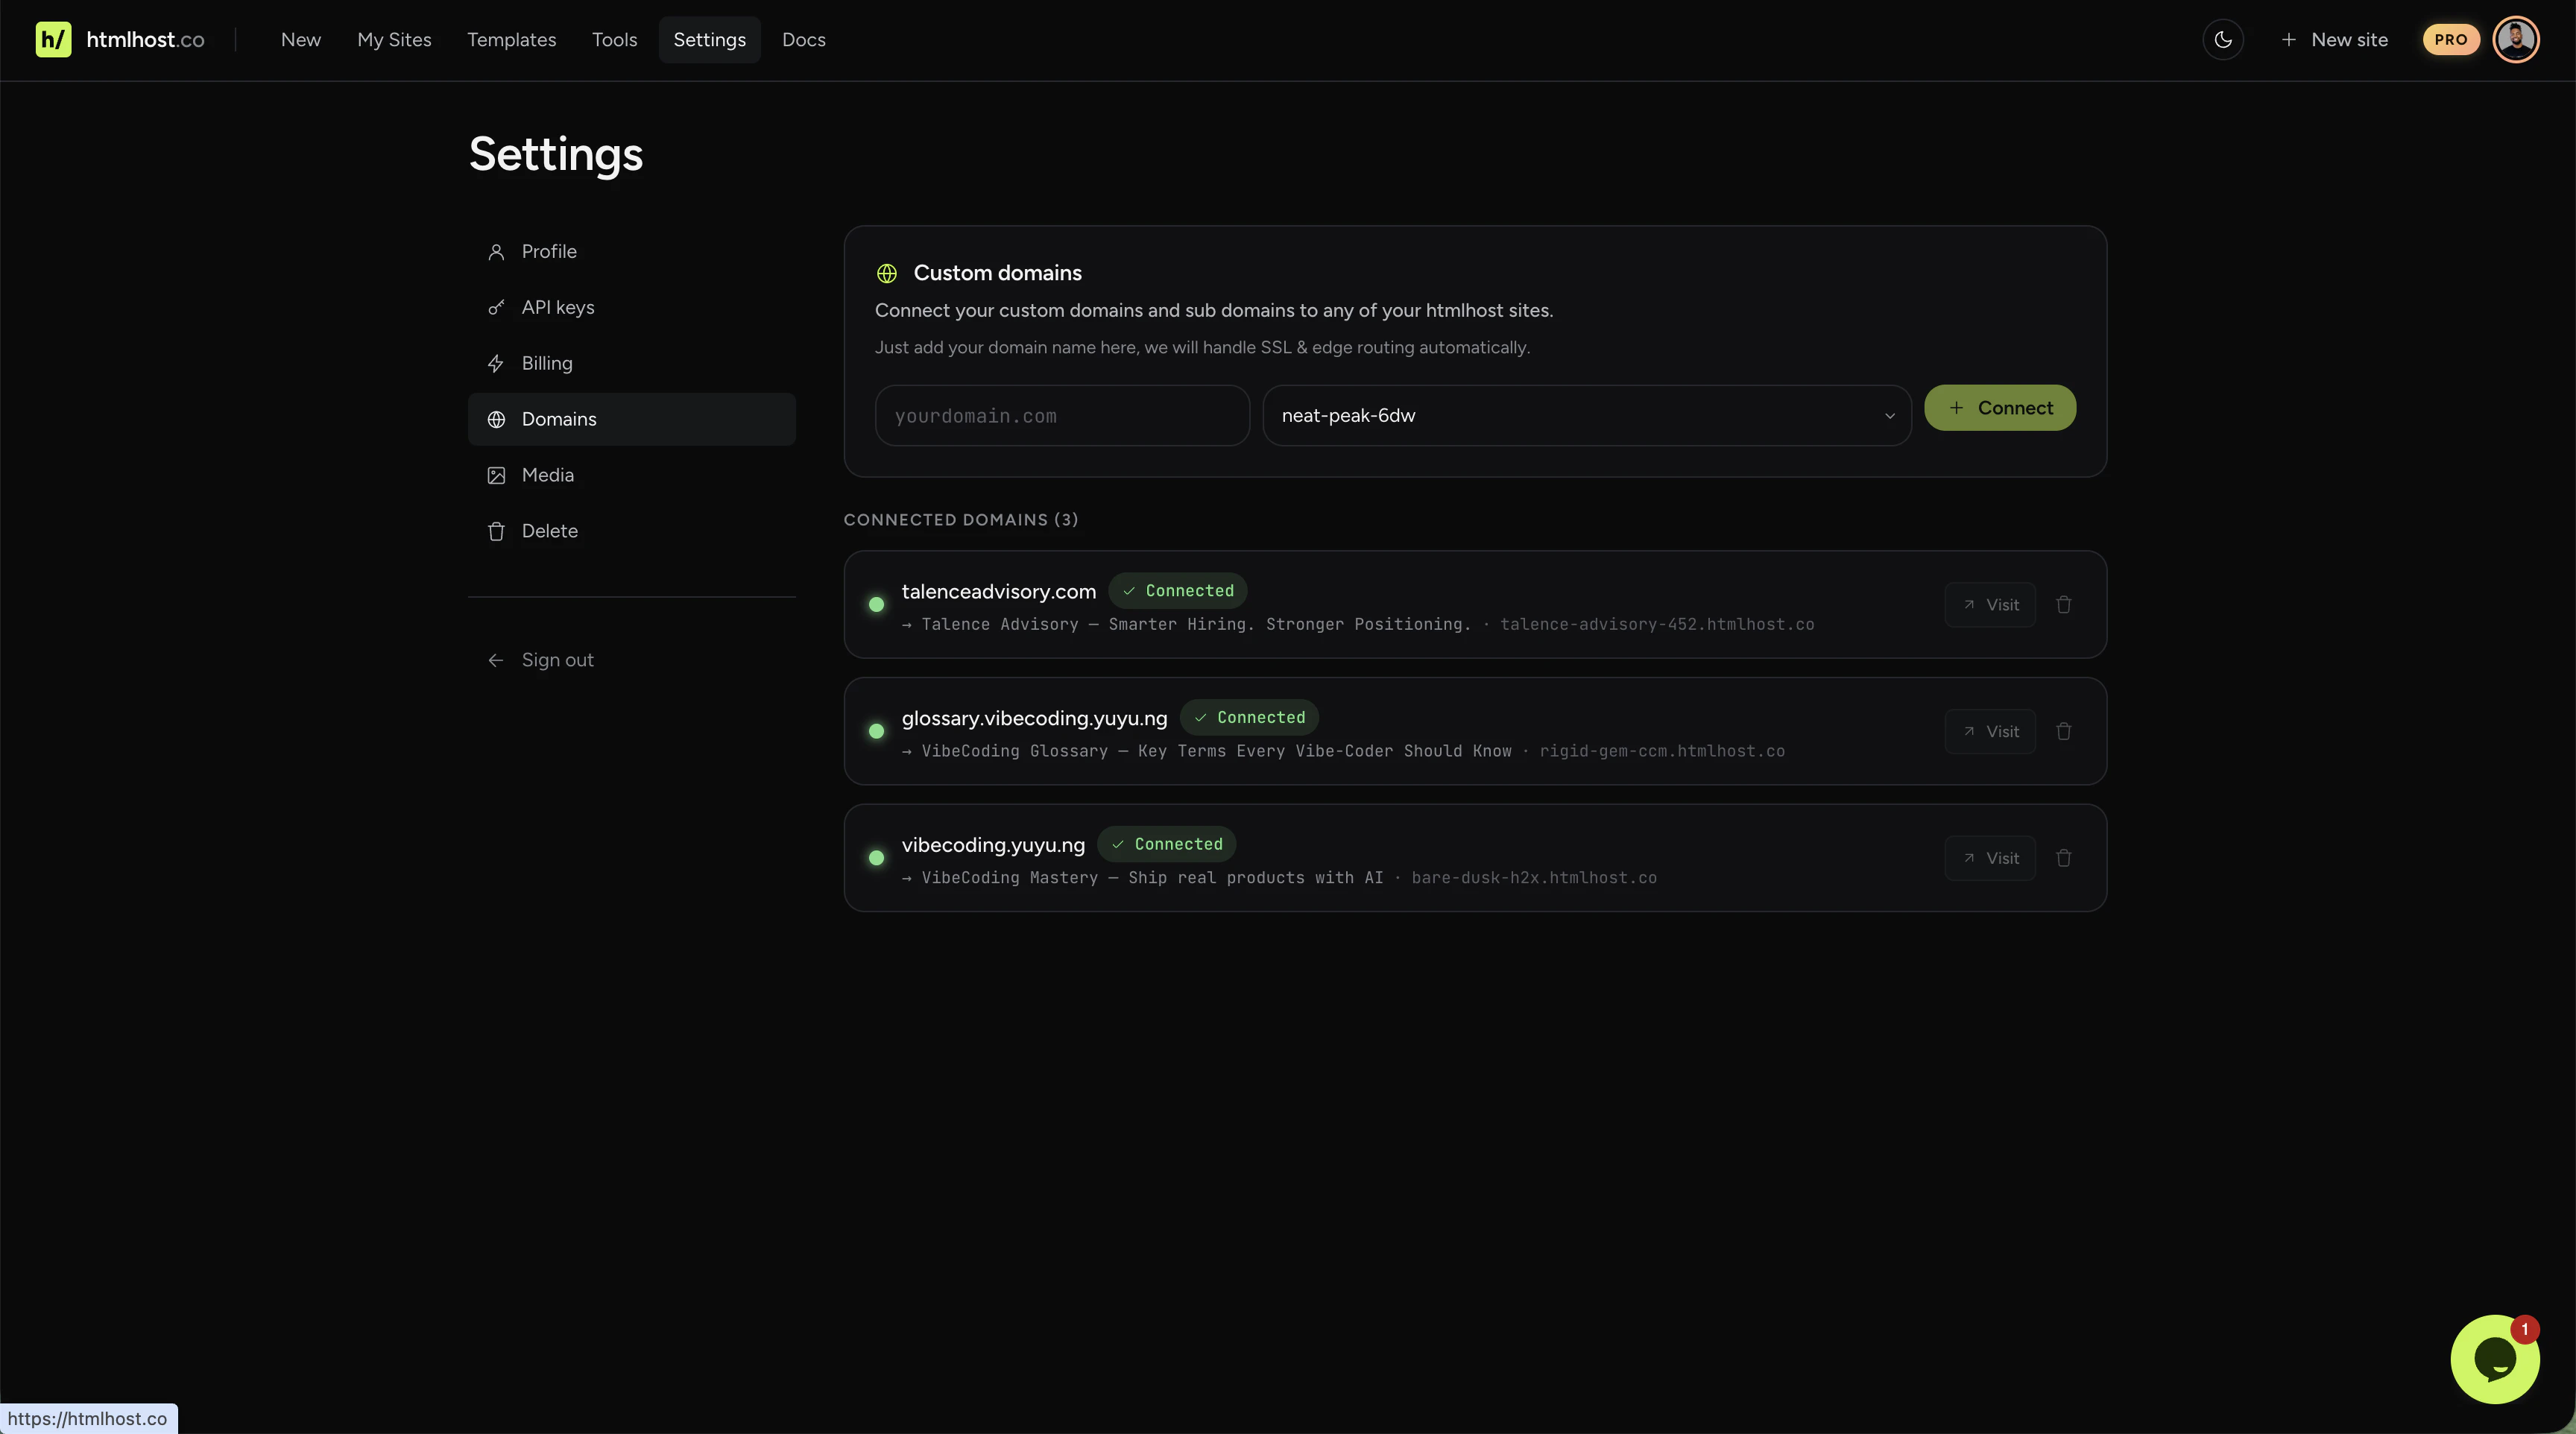Open the Tools menu item
Image resolution: width=2576 pixels, height=1434 pixels.
click(x=614, y=40)
